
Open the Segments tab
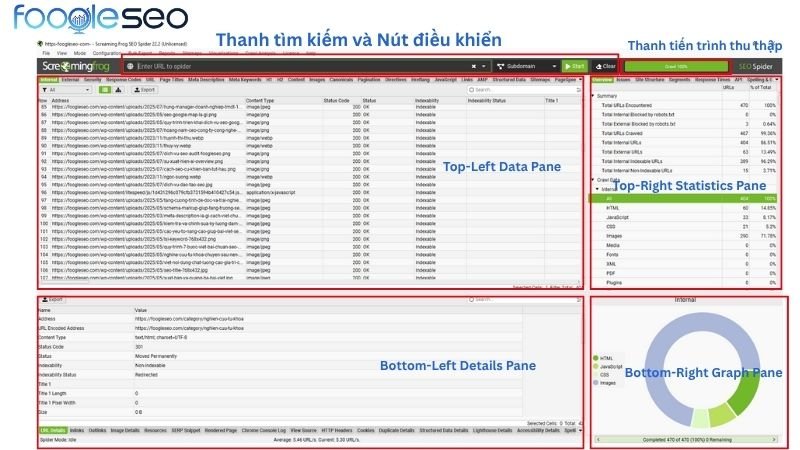(679, 80)
